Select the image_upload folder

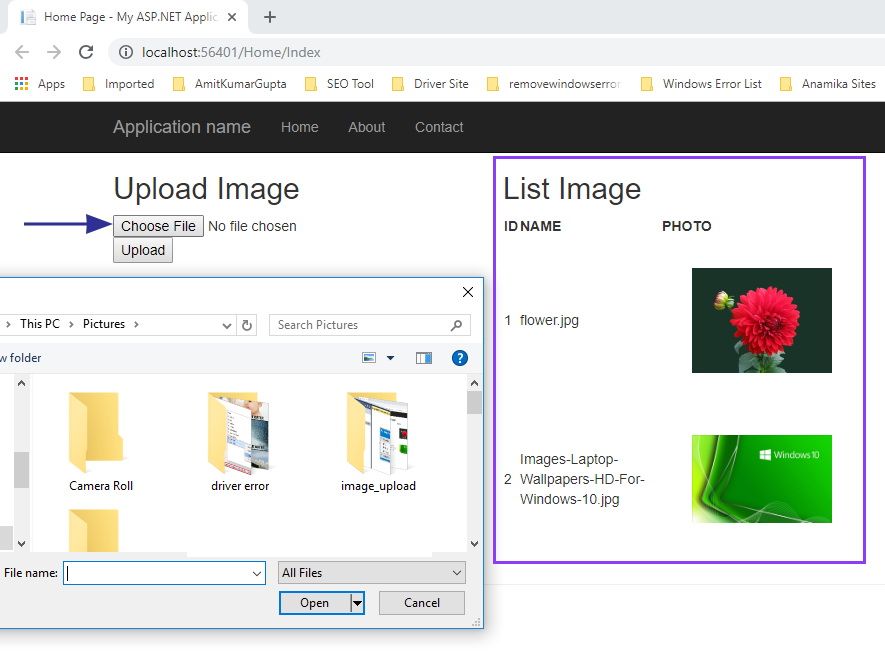tap(378, 441)
